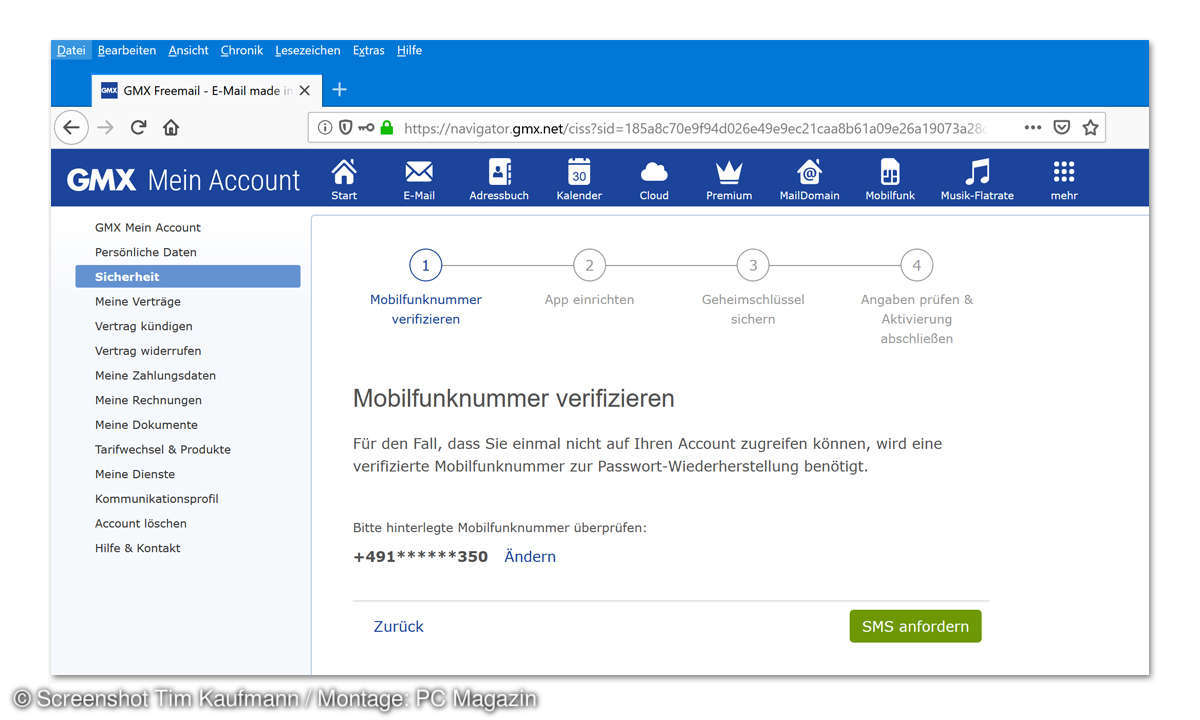Select 'Sicherheit' in sidebar

pos(188,277)
